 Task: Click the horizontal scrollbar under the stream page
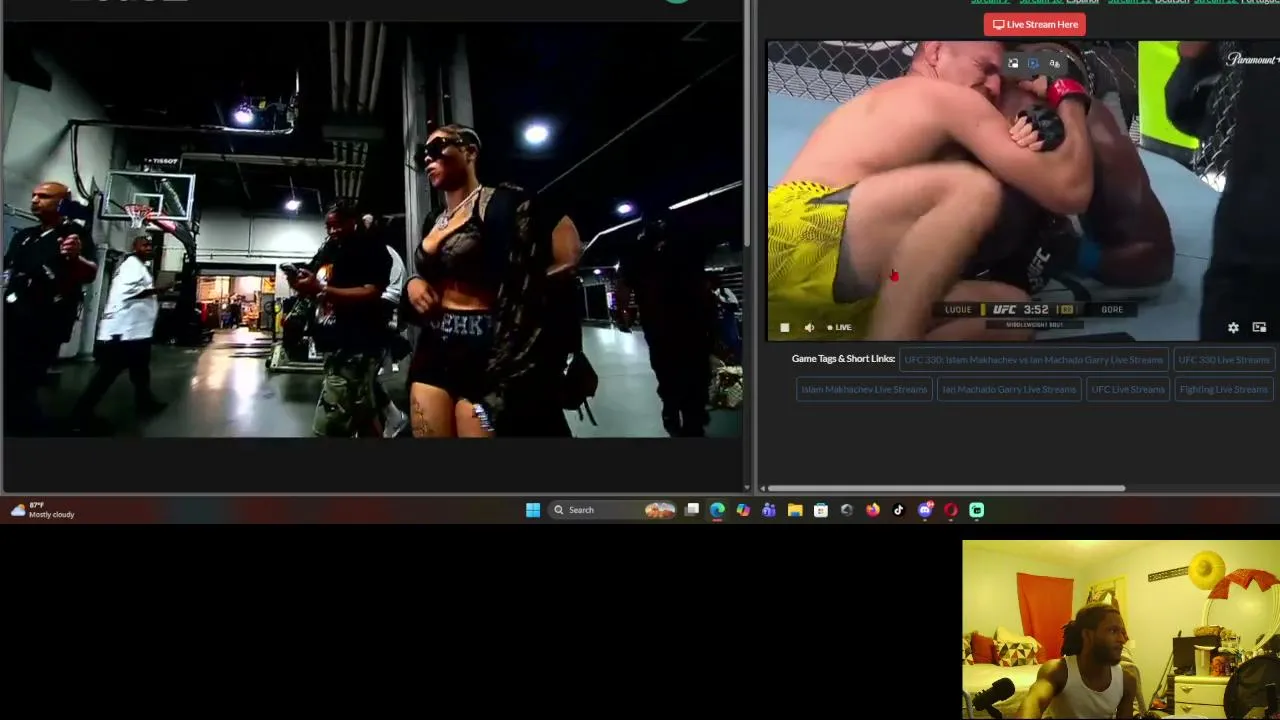(946, 488)
